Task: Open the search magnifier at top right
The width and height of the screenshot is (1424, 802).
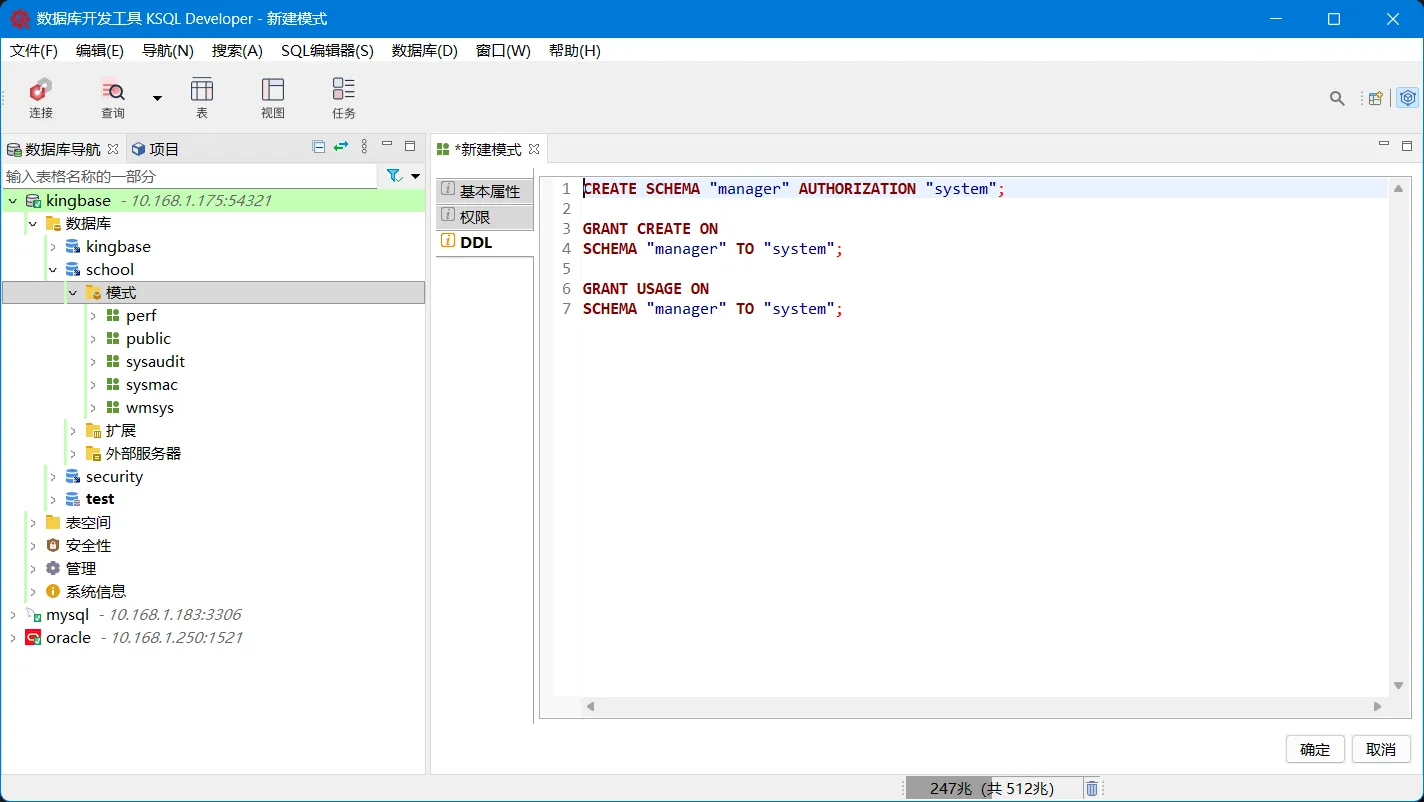Action: [1337, 99]
